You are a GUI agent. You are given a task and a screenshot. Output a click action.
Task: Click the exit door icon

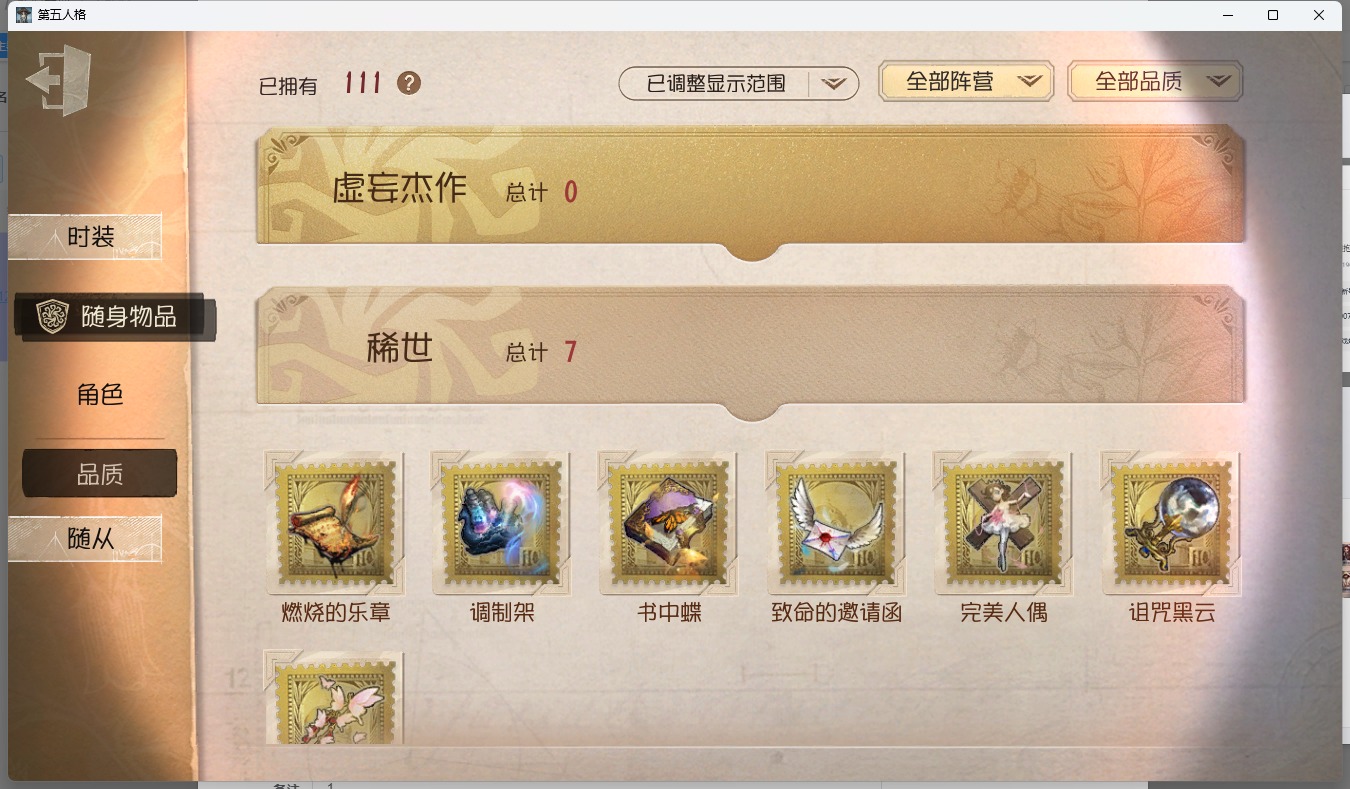click(59, 80)
